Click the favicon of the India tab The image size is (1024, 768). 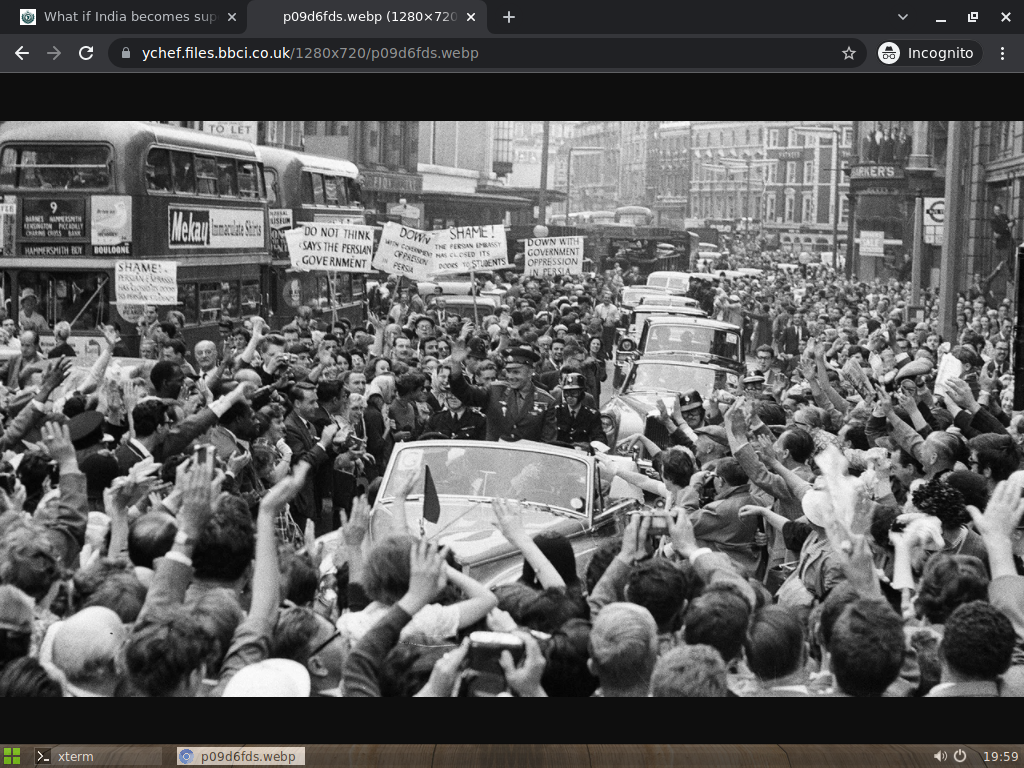coord(28,17)
